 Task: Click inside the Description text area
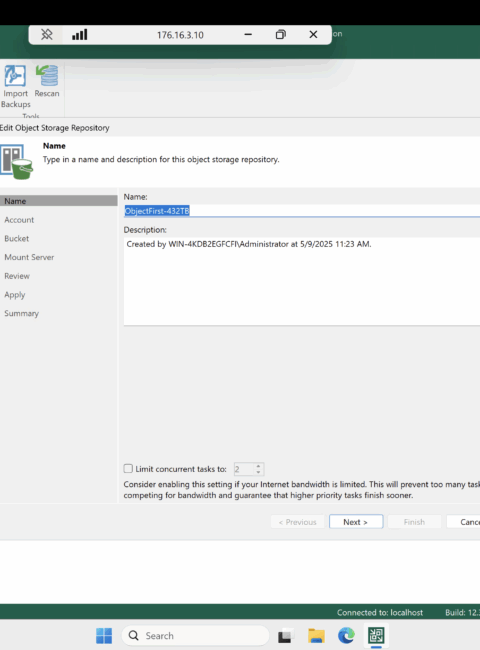point(302,281)
